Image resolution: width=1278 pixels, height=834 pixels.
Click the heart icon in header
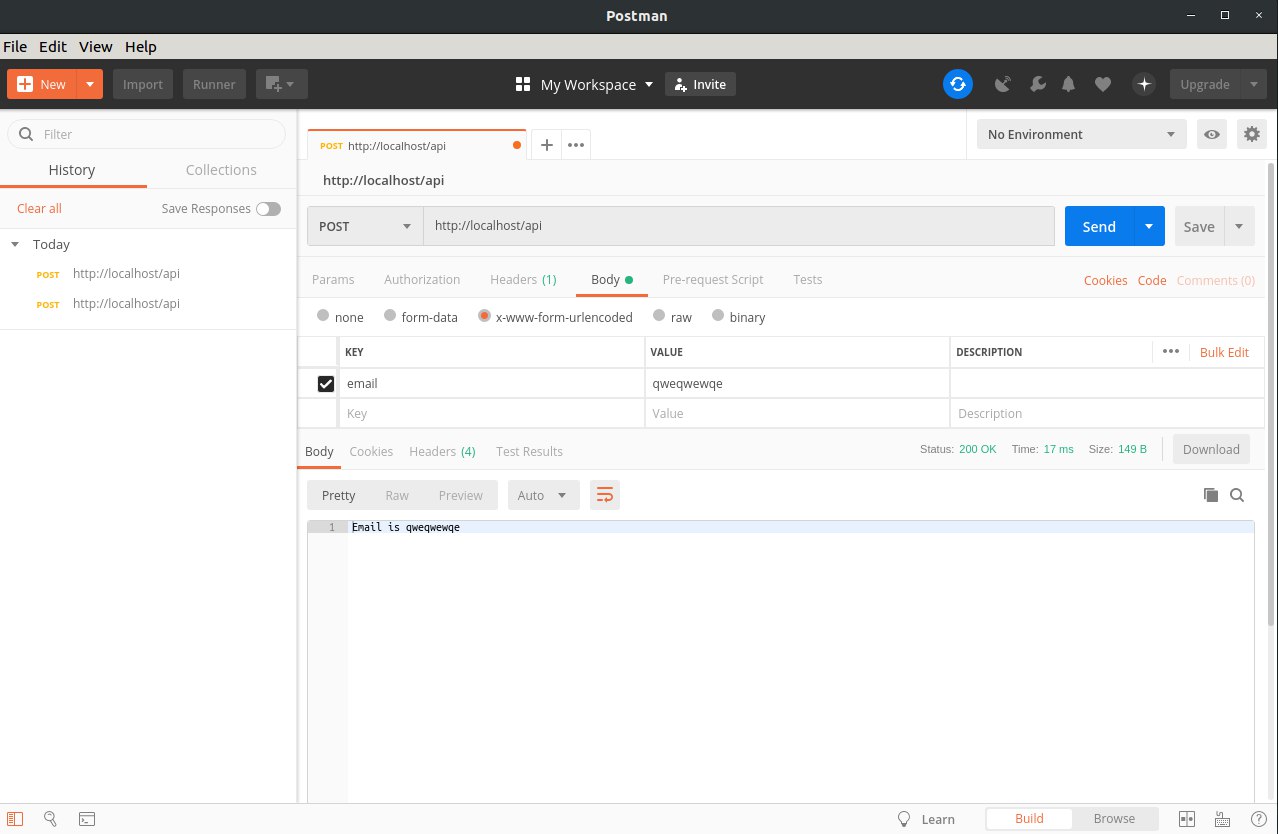click(1102, 85)
